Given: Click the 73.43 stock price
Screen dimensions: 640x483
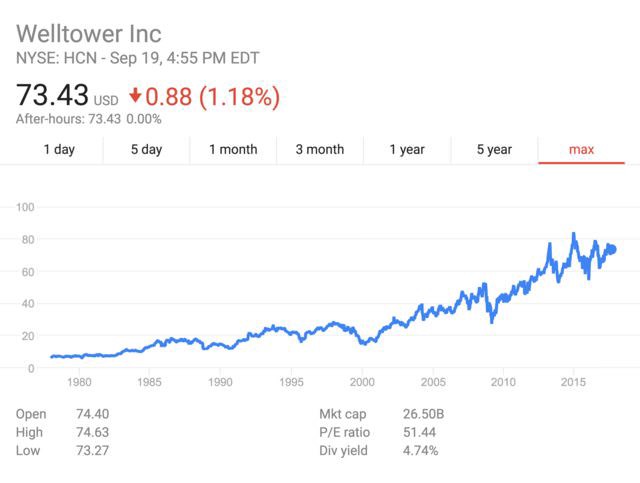Looking at the screenshot, I should click(52, 97).
